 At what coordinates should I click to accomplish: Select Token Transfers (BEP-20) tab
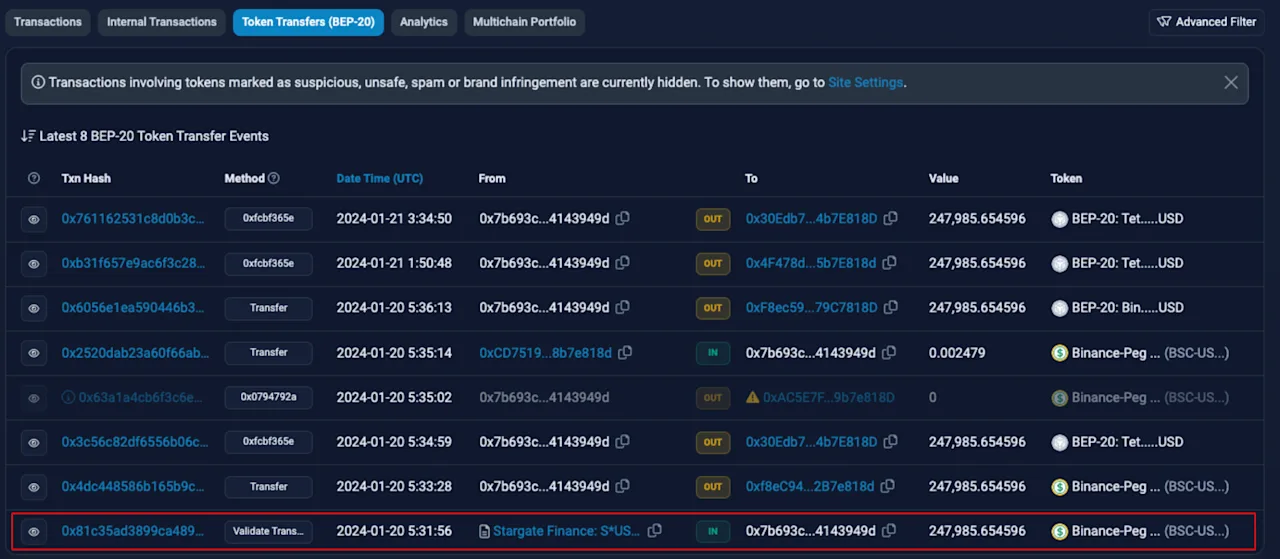[309, 22]
